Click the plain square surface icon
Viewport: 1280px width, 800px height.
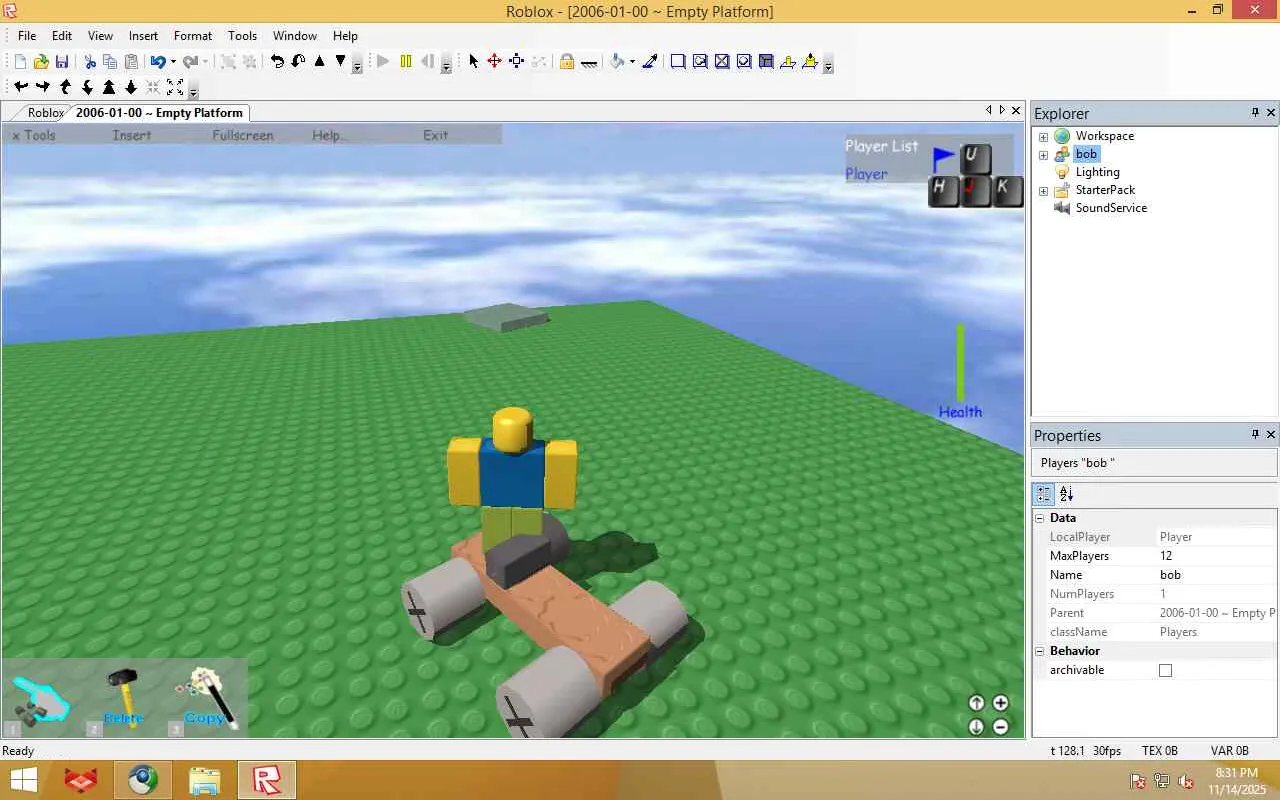tap(678, 62)
